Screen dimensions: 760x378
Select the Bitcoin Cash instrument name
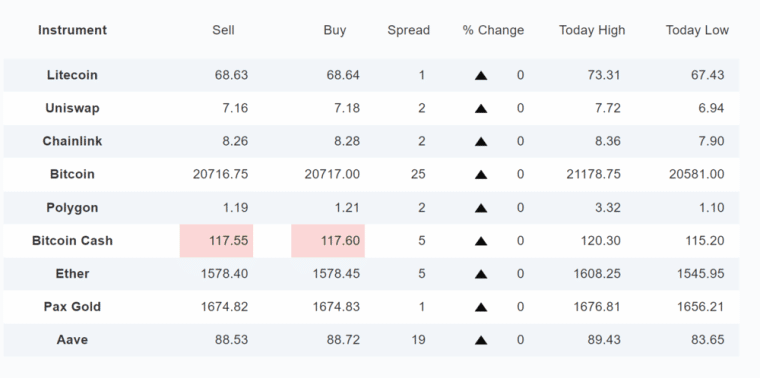[x=72, y=240]
